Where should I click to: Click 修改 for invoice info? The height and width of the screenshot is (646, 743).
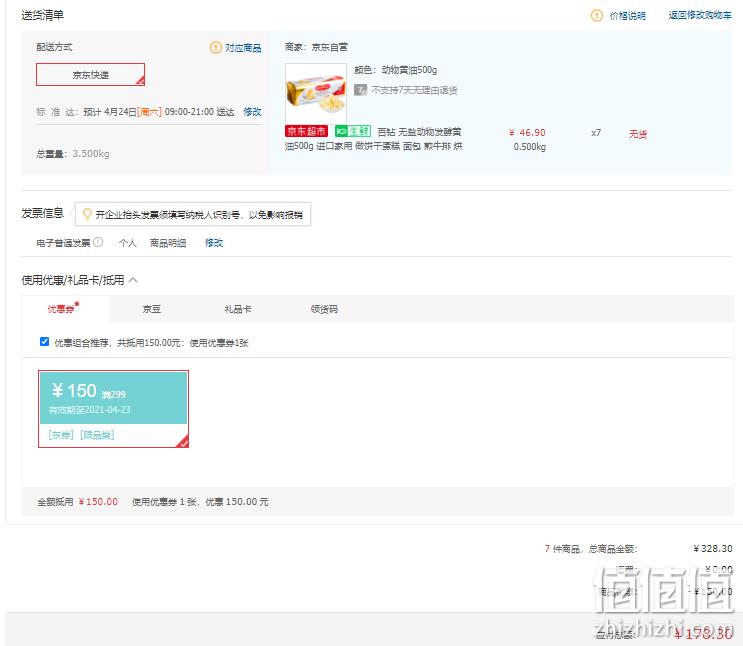pyautogui.click(x=214, y=243)
